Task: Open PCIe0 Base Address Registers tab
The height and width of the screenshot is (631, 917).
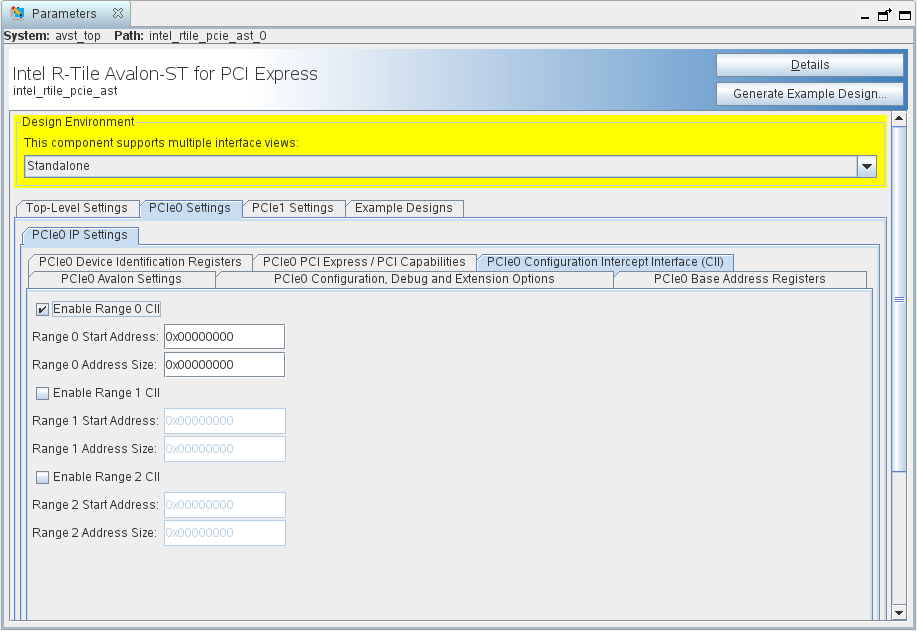Action: pos(740,279)
